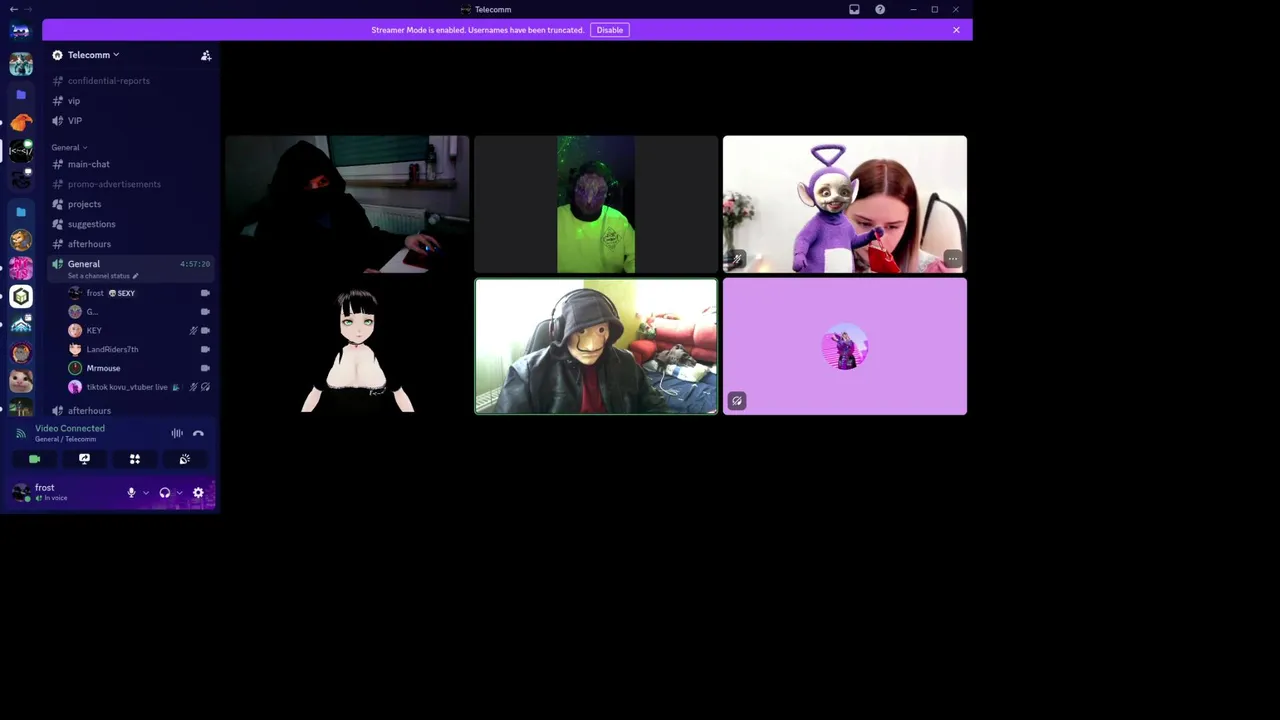Open microphone input options arrow
The image size is (1280, 720).
click(x=146, y=493)
